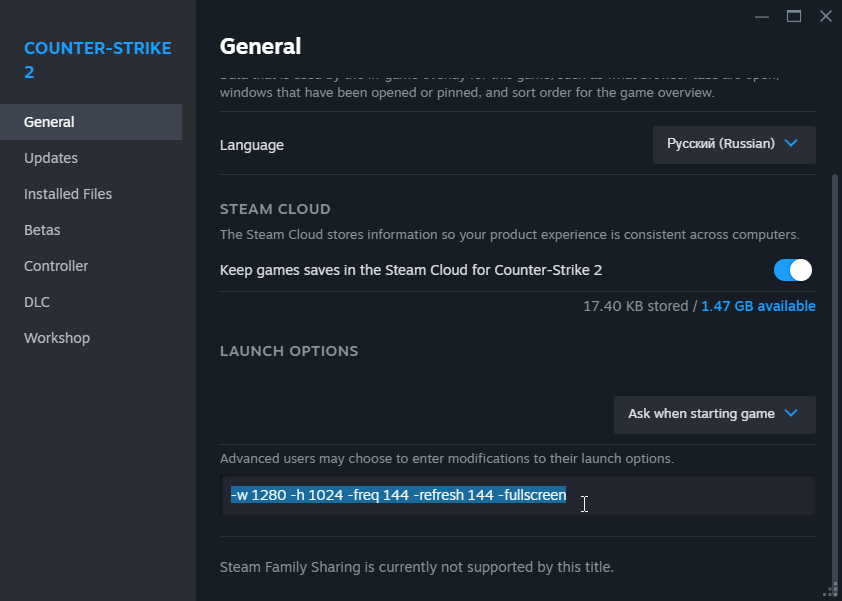Go to Installed Files section
The width and height of the screenshot is (842, 601).
68,194
